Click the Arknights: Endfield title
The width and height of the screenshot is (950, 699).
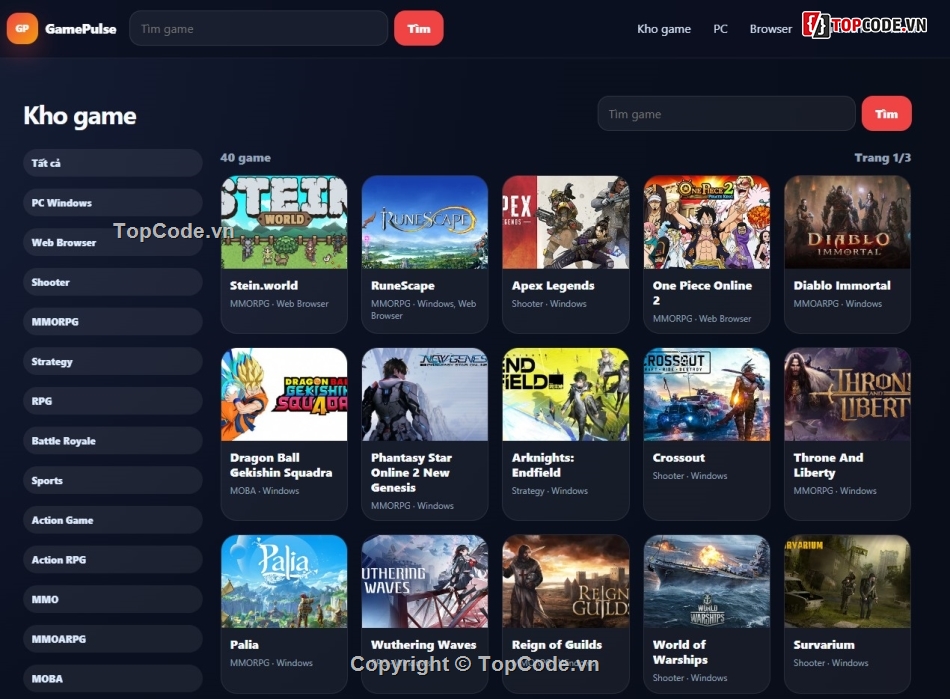click(x=543, y=465)
